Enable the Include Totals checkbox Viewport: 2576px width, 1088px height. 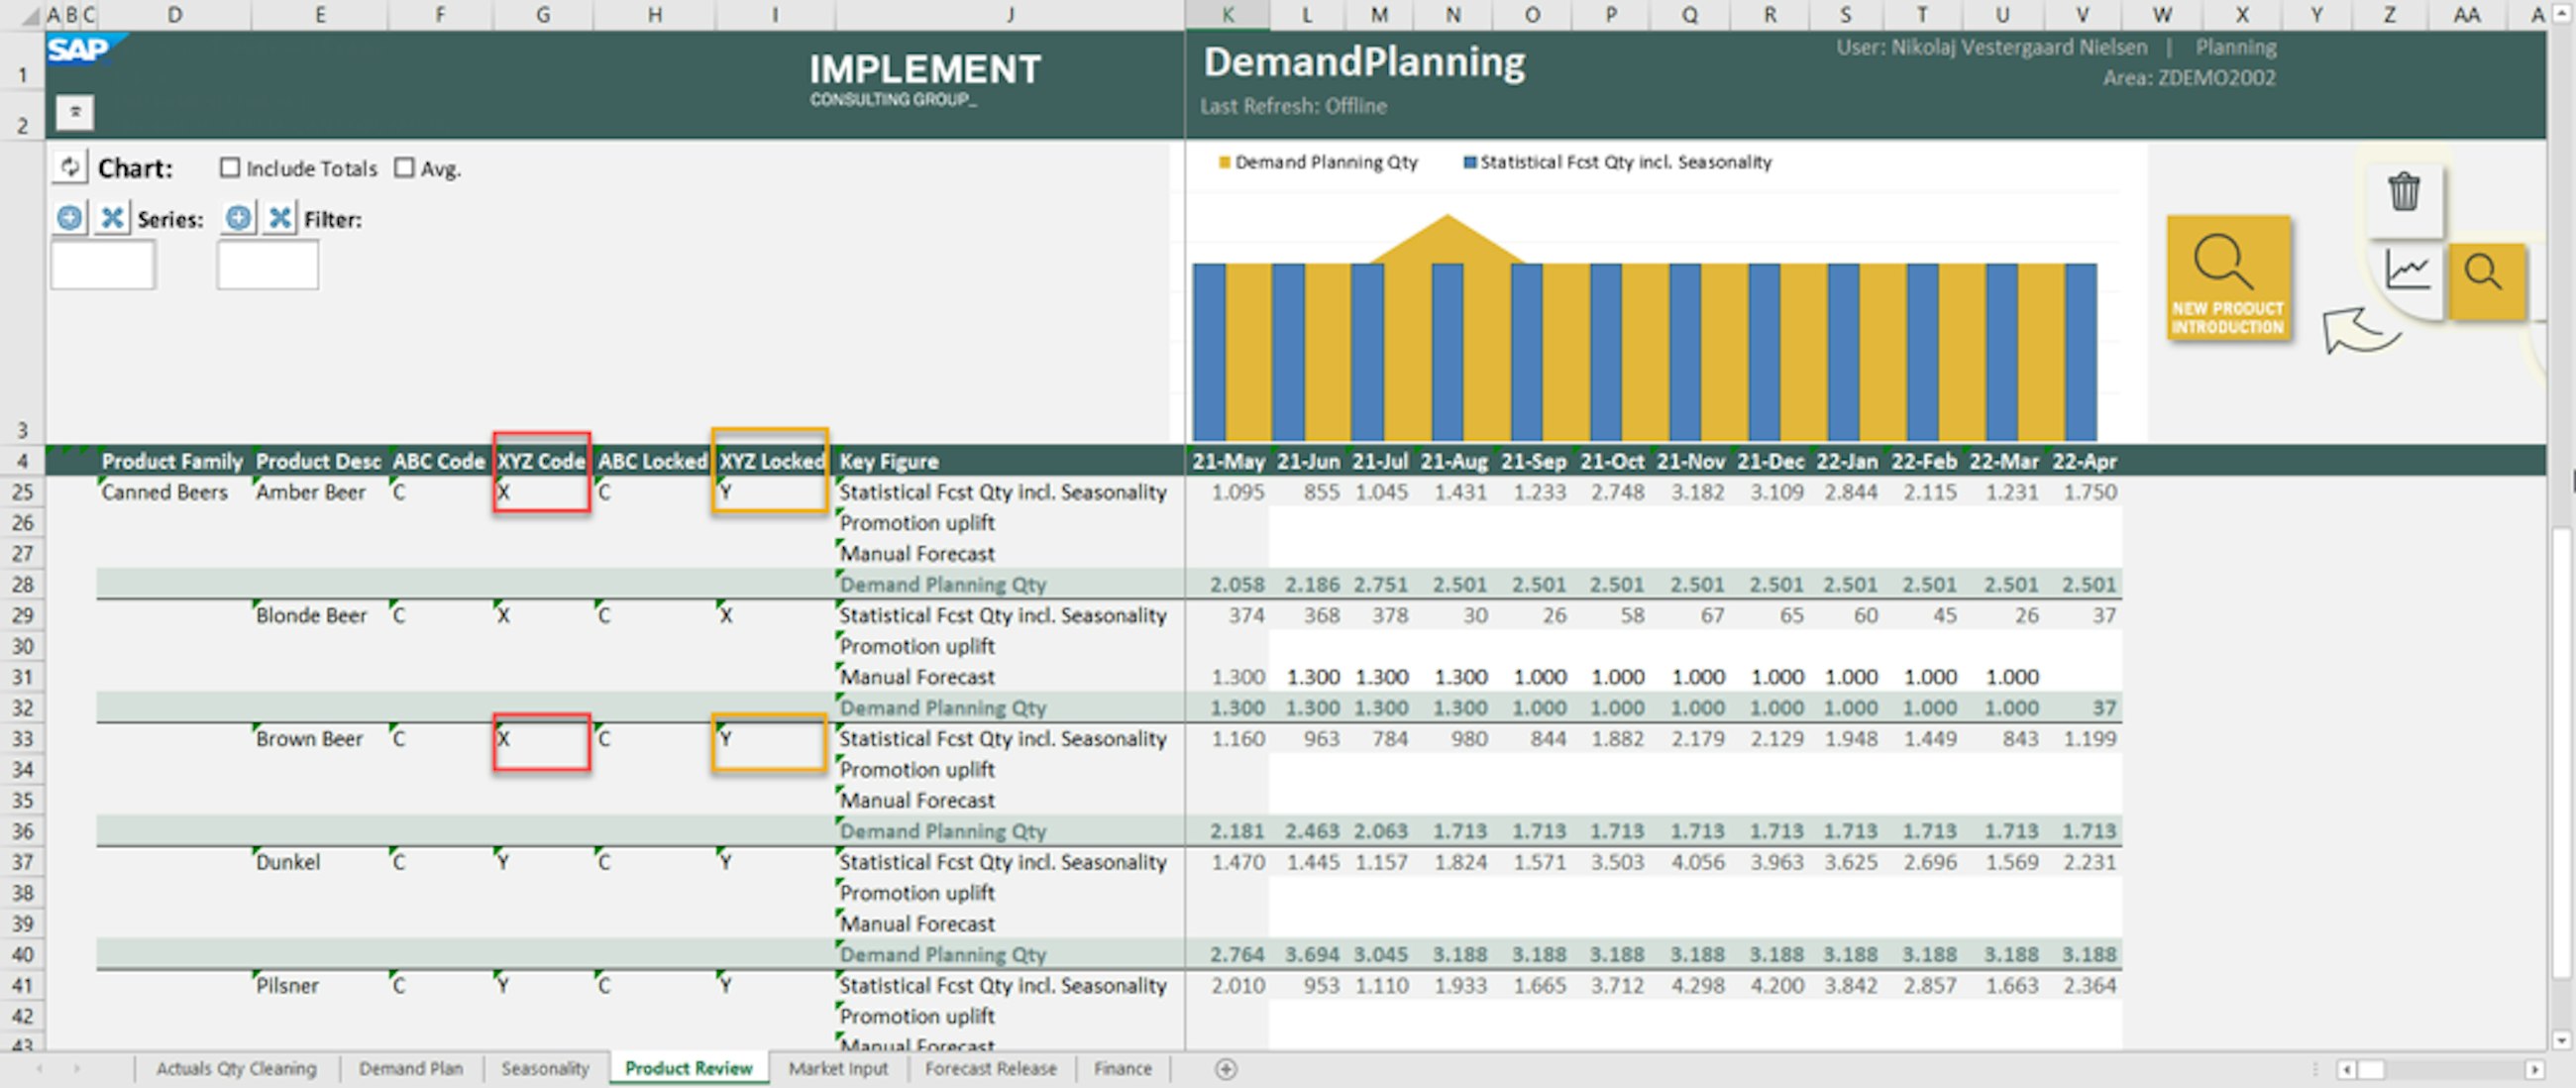point(230,168)
